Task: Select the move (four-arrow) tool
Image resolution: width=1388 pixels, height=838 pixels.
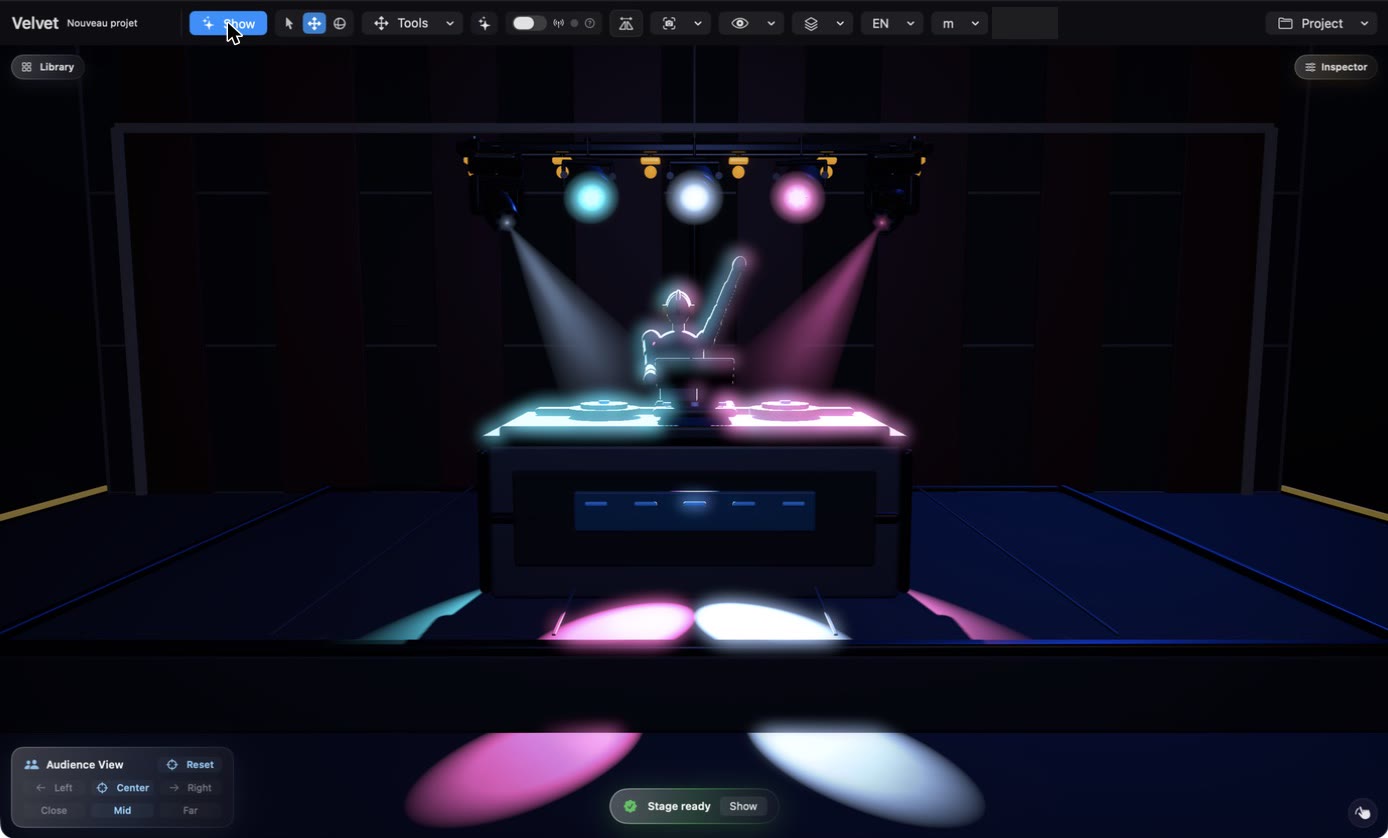Action: 314,23
